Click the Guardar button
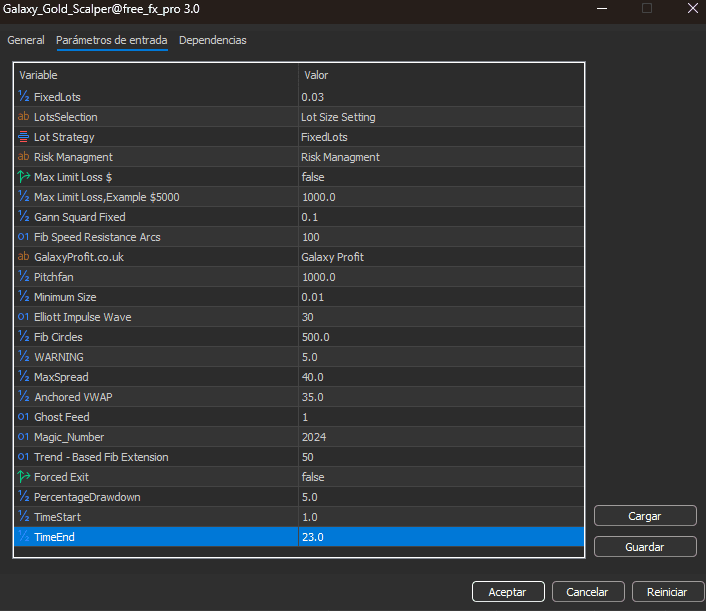Viewport: 706px width, 611px height. 644,546
